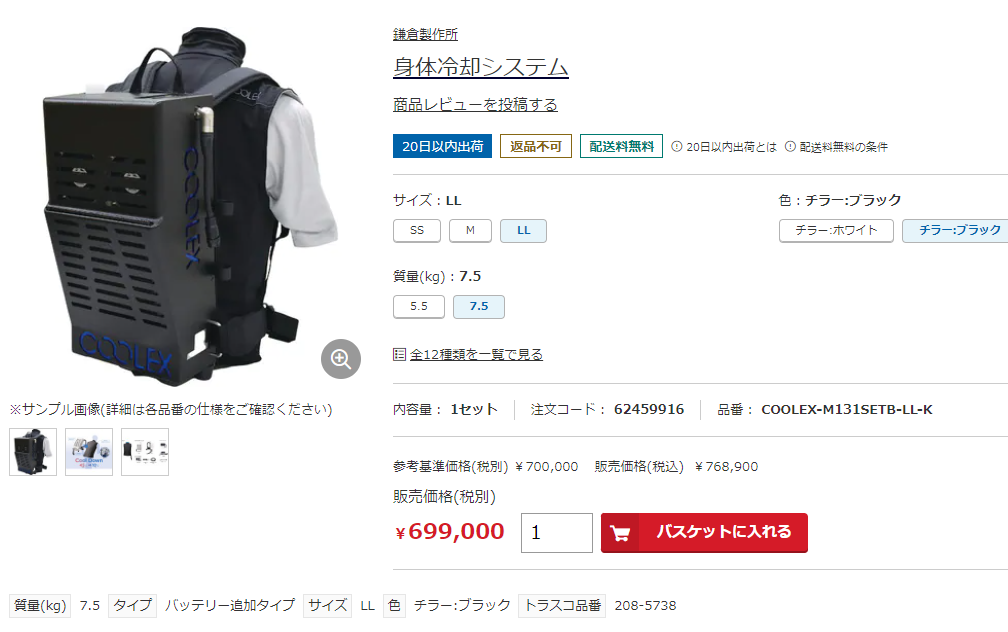Select size SS option
This screenshot has height=632, width=1008.
417,230
